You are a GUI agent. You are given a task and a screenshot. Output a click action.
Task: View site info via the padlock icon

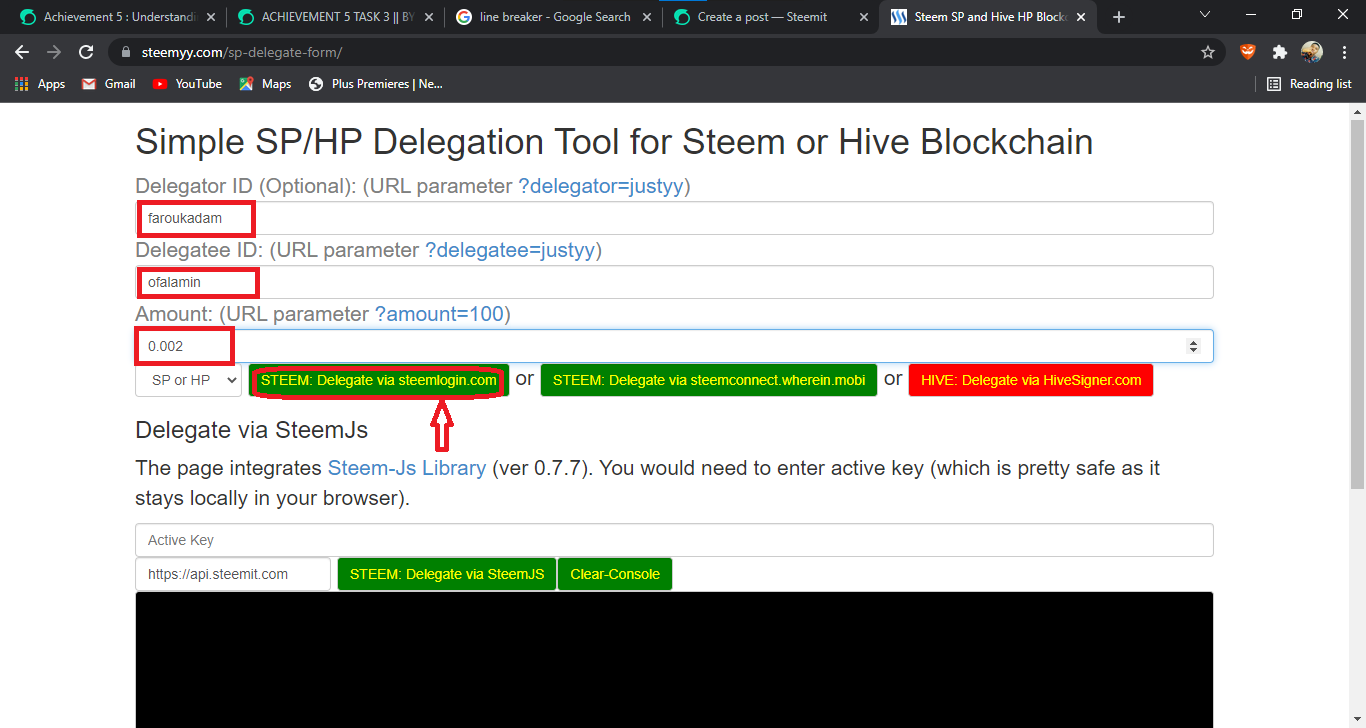(x=125, y=52)
